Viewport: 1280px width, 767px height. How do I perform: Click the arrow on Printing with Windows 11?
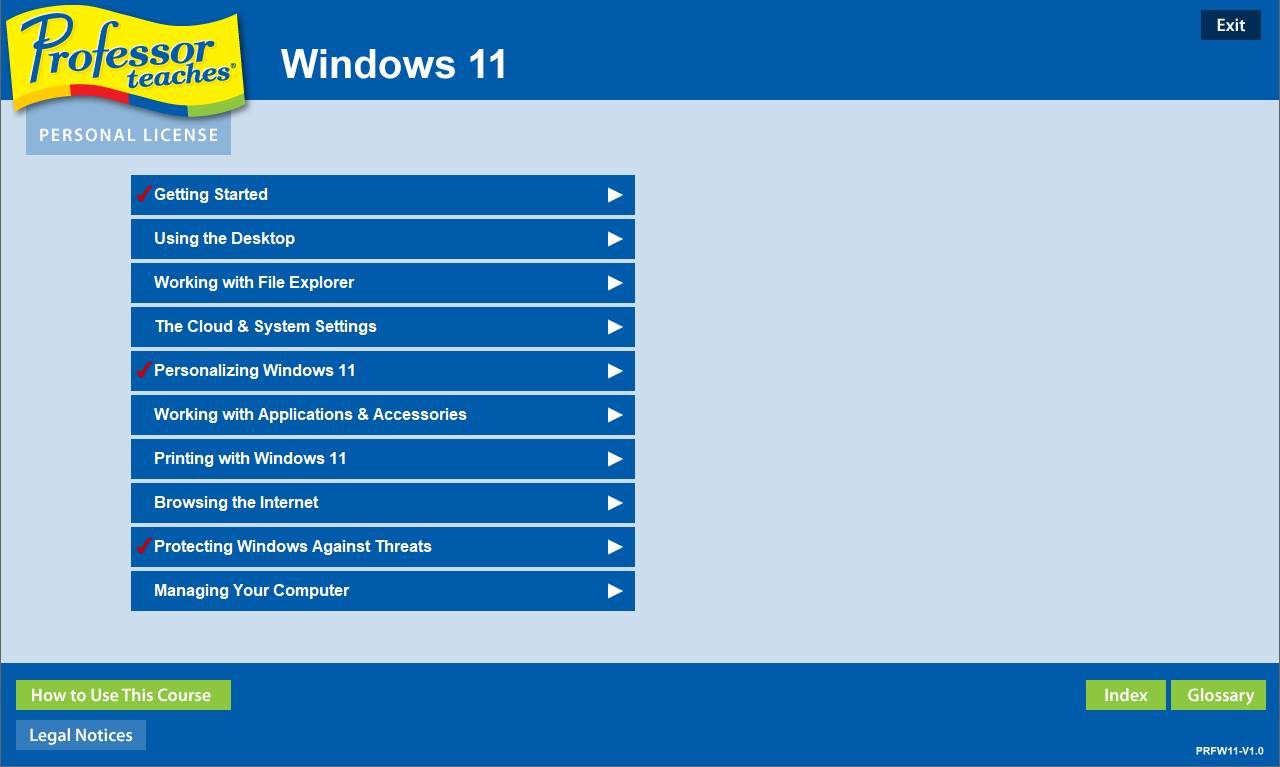click(615, 459)
